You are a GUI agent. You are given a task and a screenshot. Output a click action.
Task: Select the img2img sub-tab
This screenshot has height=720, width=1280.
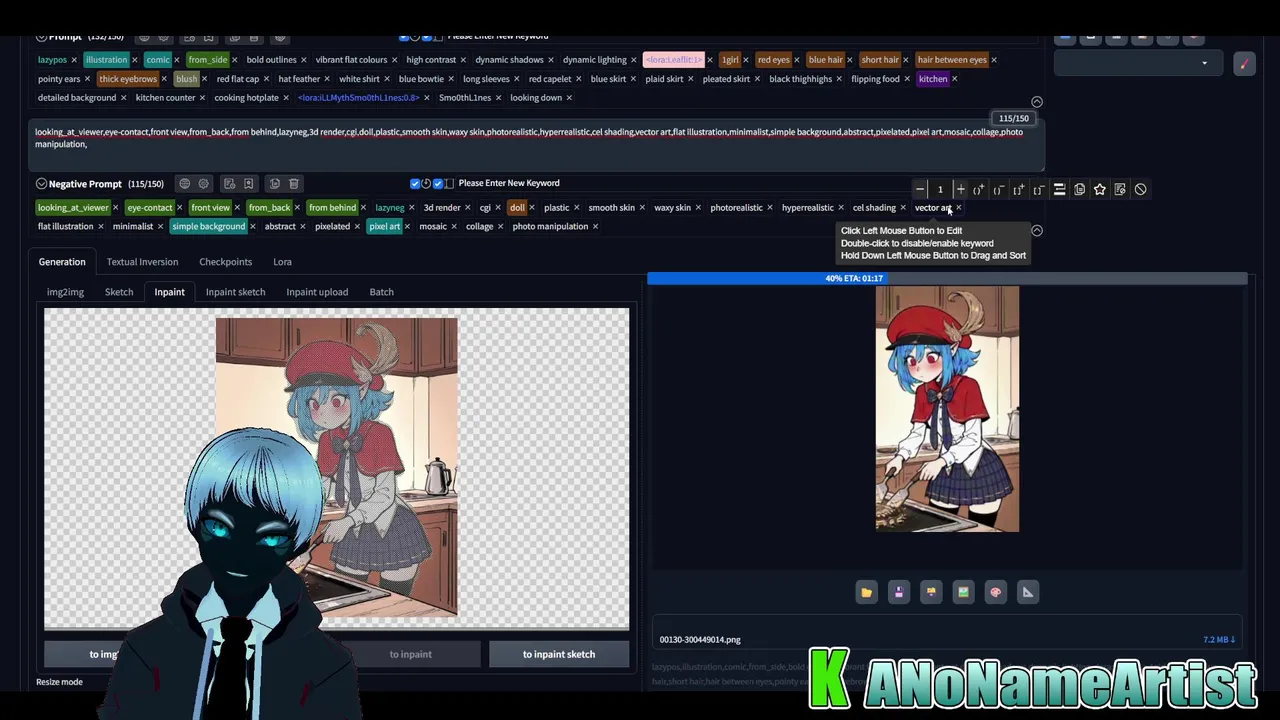(x=65, y=292)
